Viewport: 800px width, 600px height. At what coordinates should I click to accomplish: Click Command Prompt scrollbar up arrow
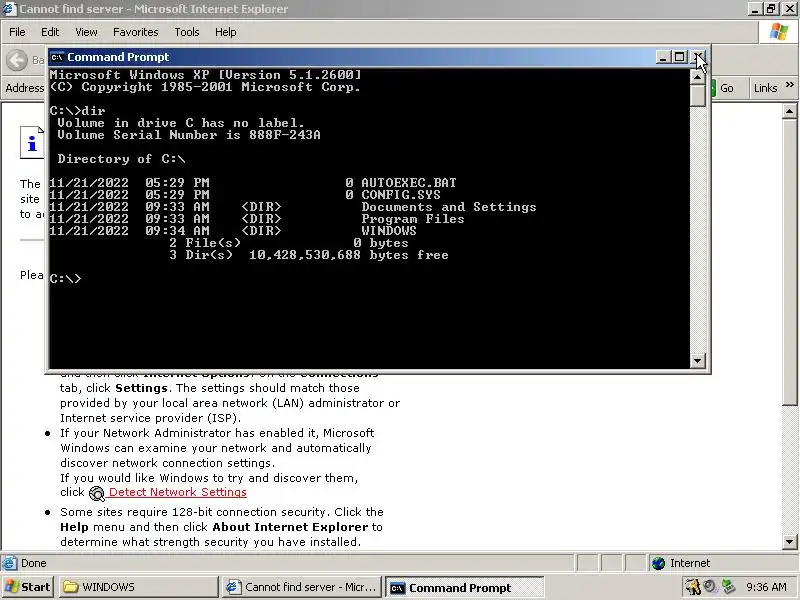tap(697, 77)
